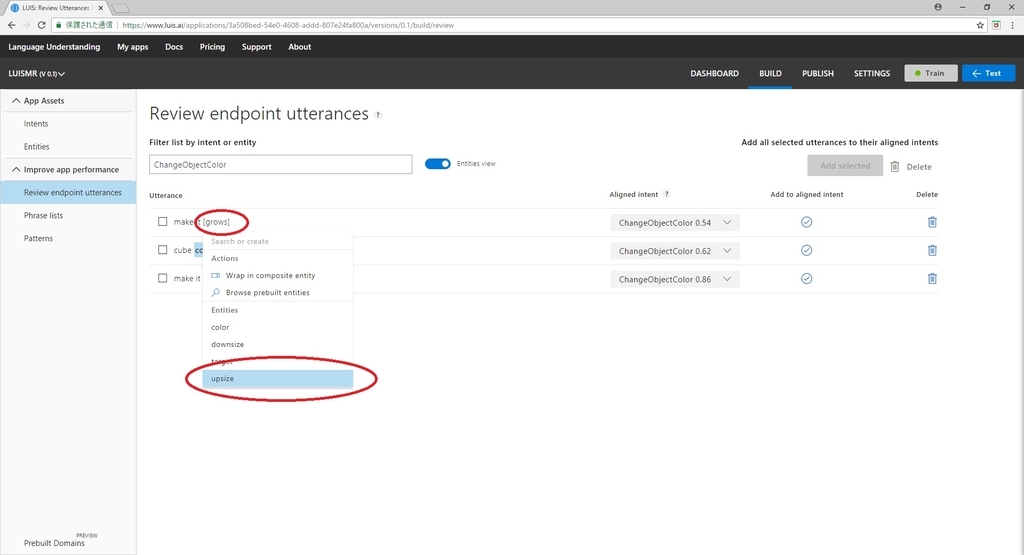Viewport: 1024px width, 555px height.
Task: Open aligned intent dropdown ChangeObjectColor 0.54
Action: click(x=675, y=223)
